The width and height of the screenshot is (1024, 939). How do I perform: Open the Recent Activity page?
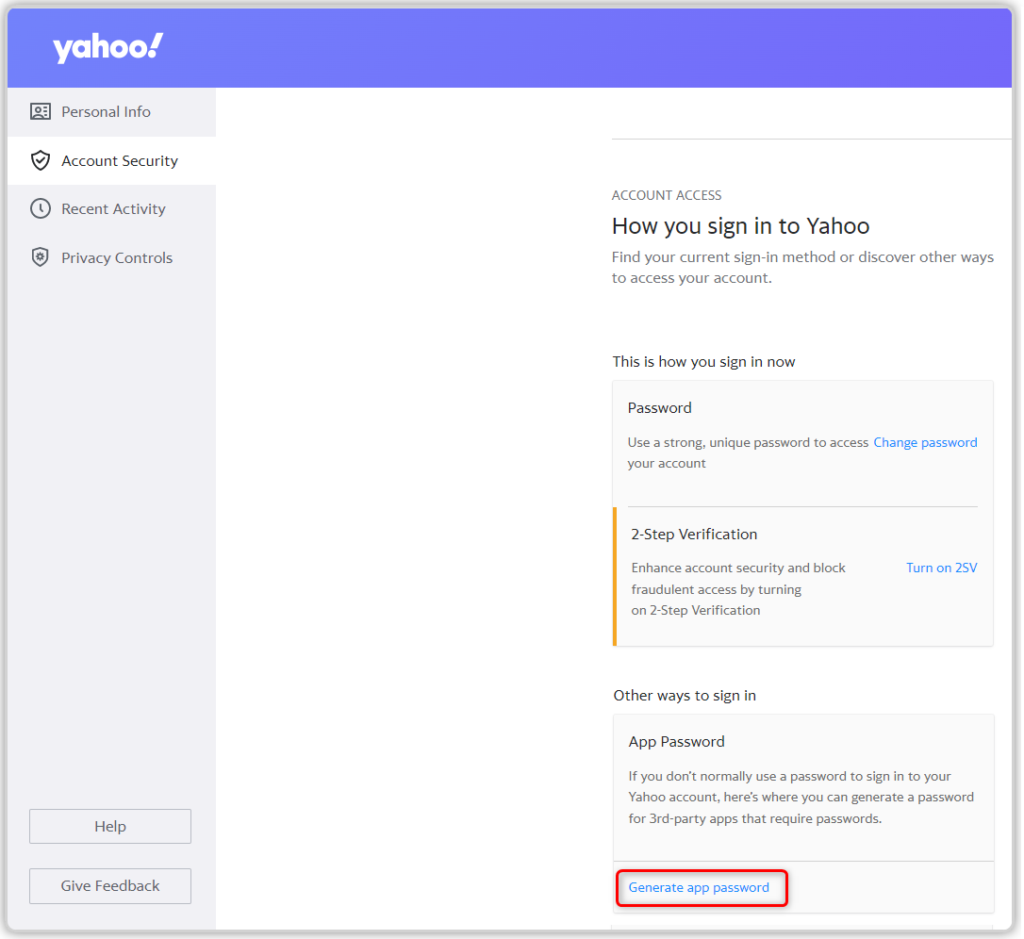pyautogui.click(x=113, y=208)
